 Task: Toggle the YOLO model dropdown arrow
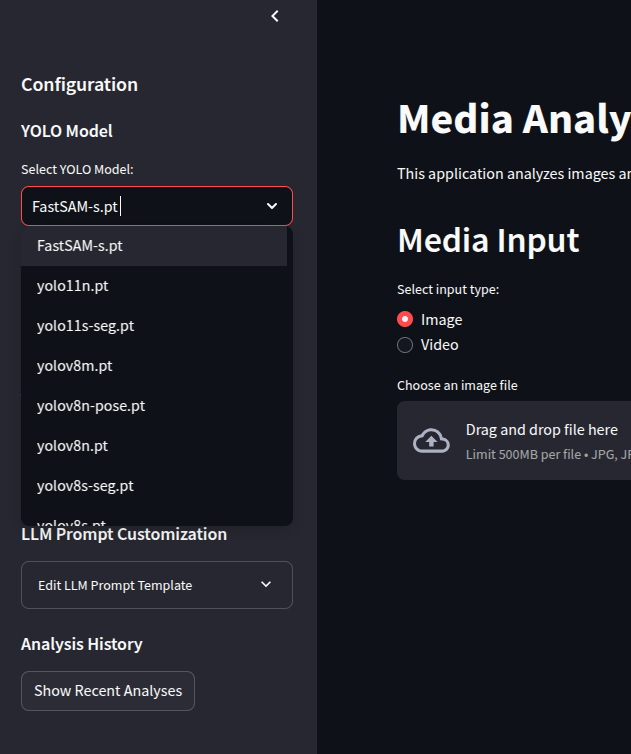point(272,206)
